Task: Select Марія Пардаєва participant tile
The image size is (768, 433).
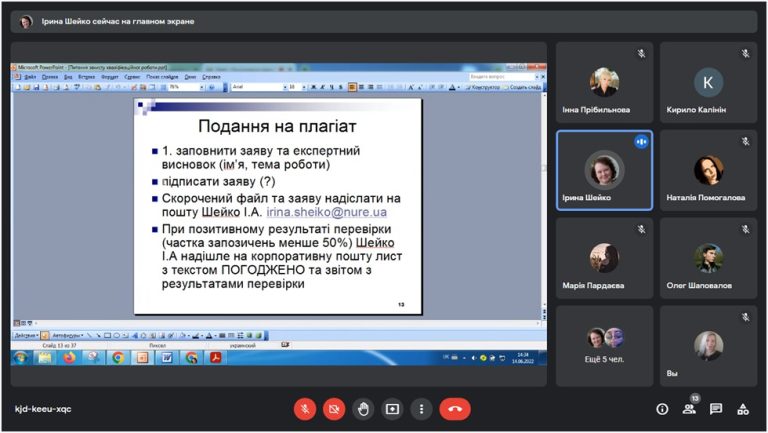Action: pyautogui.click(x=604, y=258)
